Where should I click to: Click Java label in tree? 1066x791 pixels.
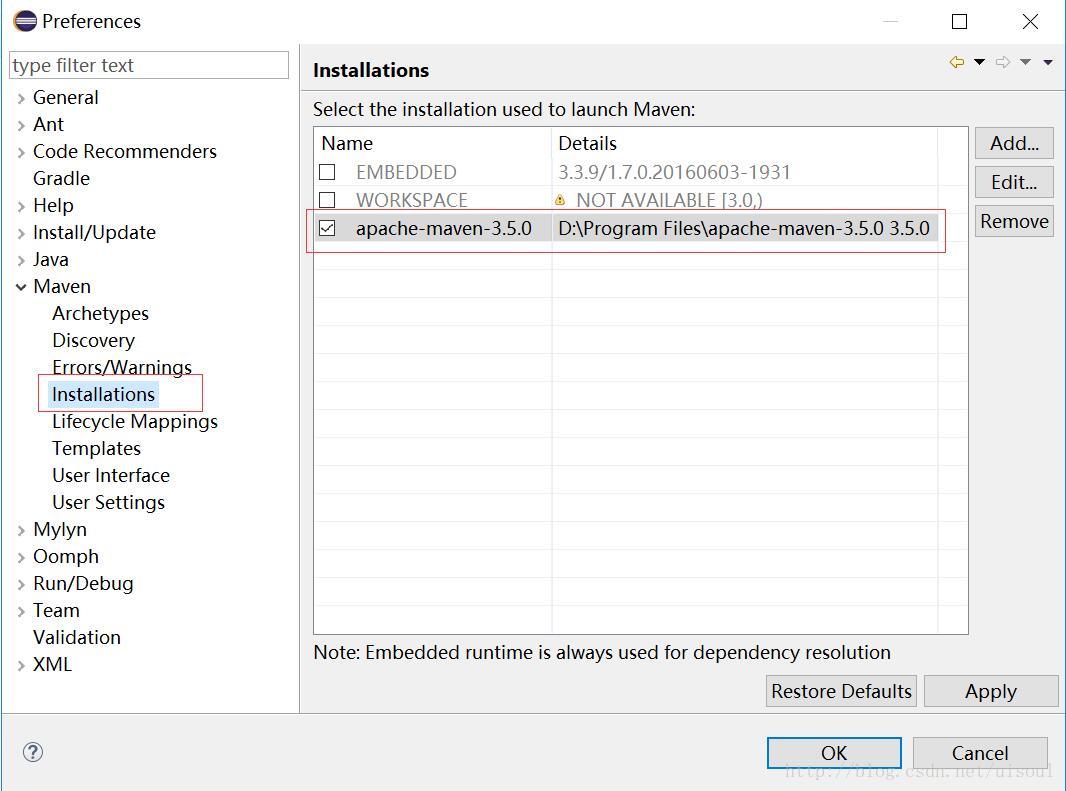[x=50, y=260]
